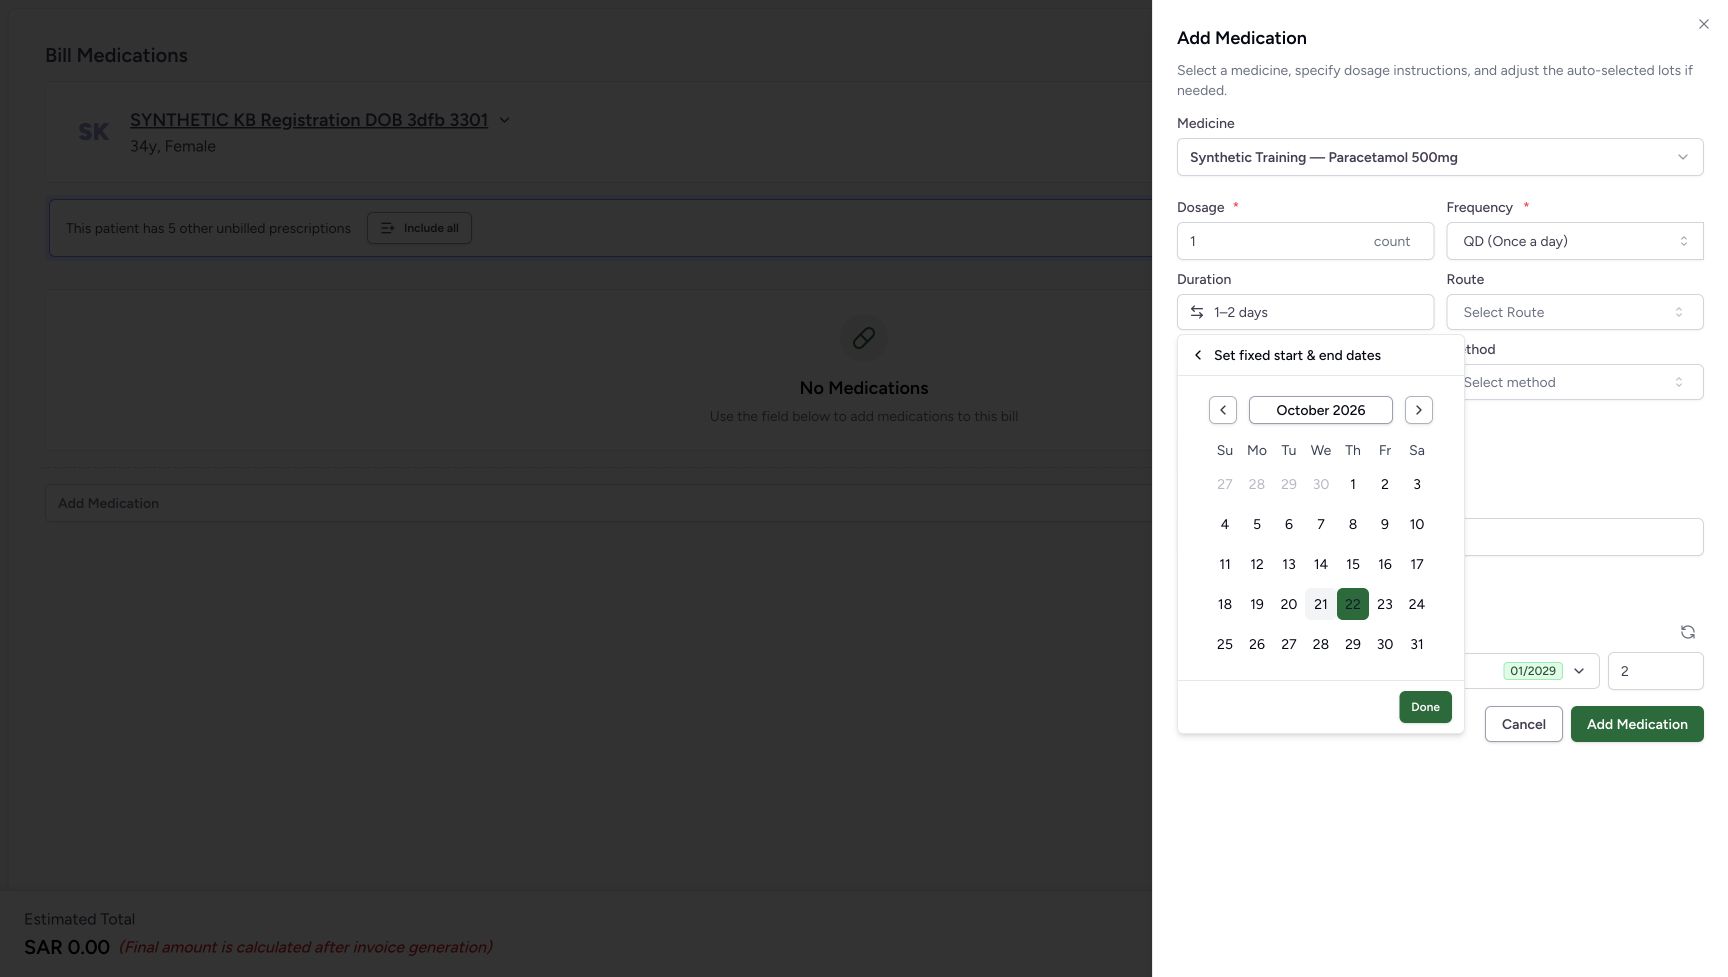Click back arrow beside Set fixed dates

coord(1198,355)
